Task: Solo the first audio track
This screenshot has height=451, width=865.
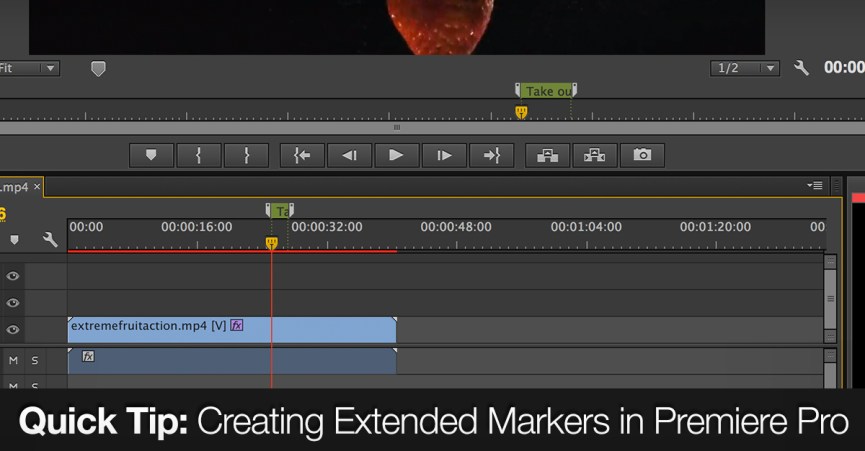Action: point(35,360)
